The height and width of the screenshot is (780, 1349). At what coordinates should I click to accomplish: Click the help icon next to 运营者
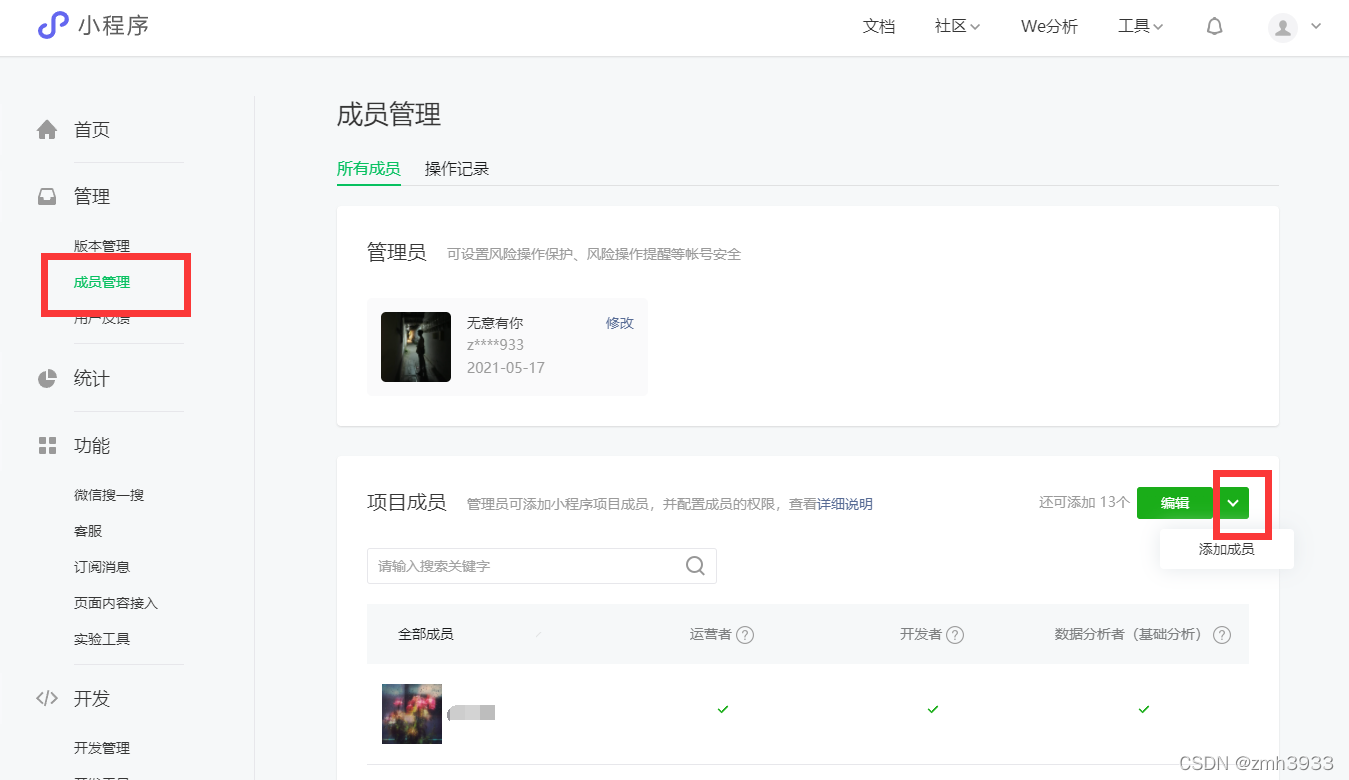point(745,635)
